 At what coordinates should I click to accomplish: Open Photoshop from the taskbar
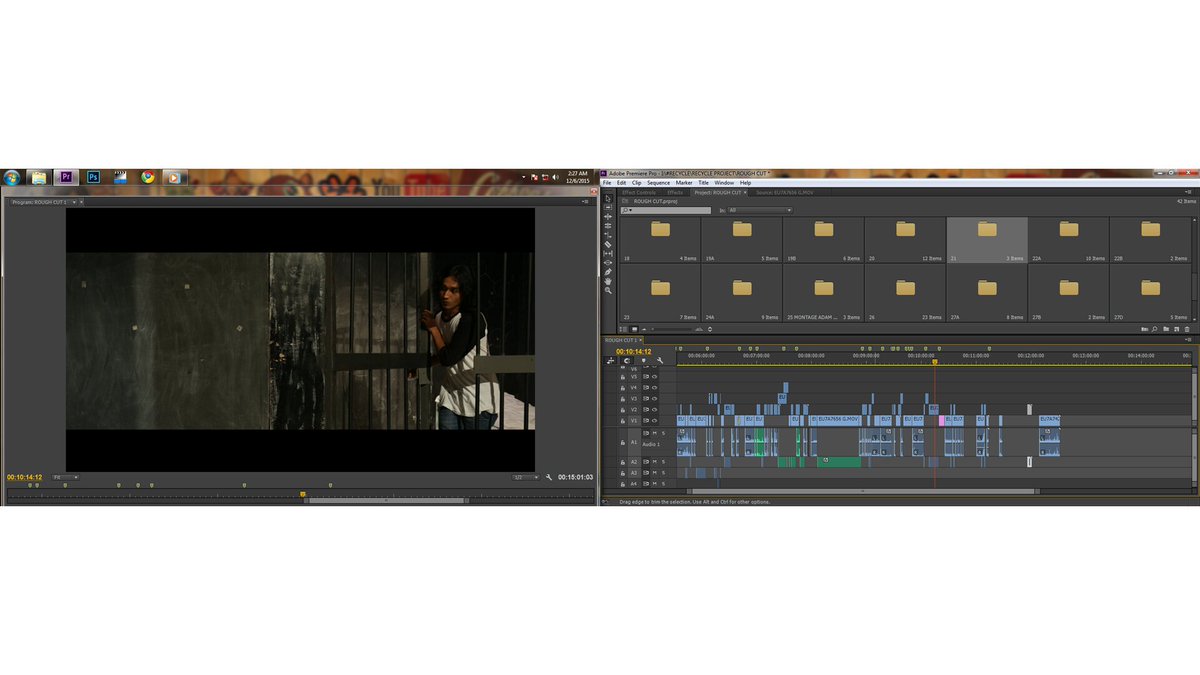coord(94,177)
